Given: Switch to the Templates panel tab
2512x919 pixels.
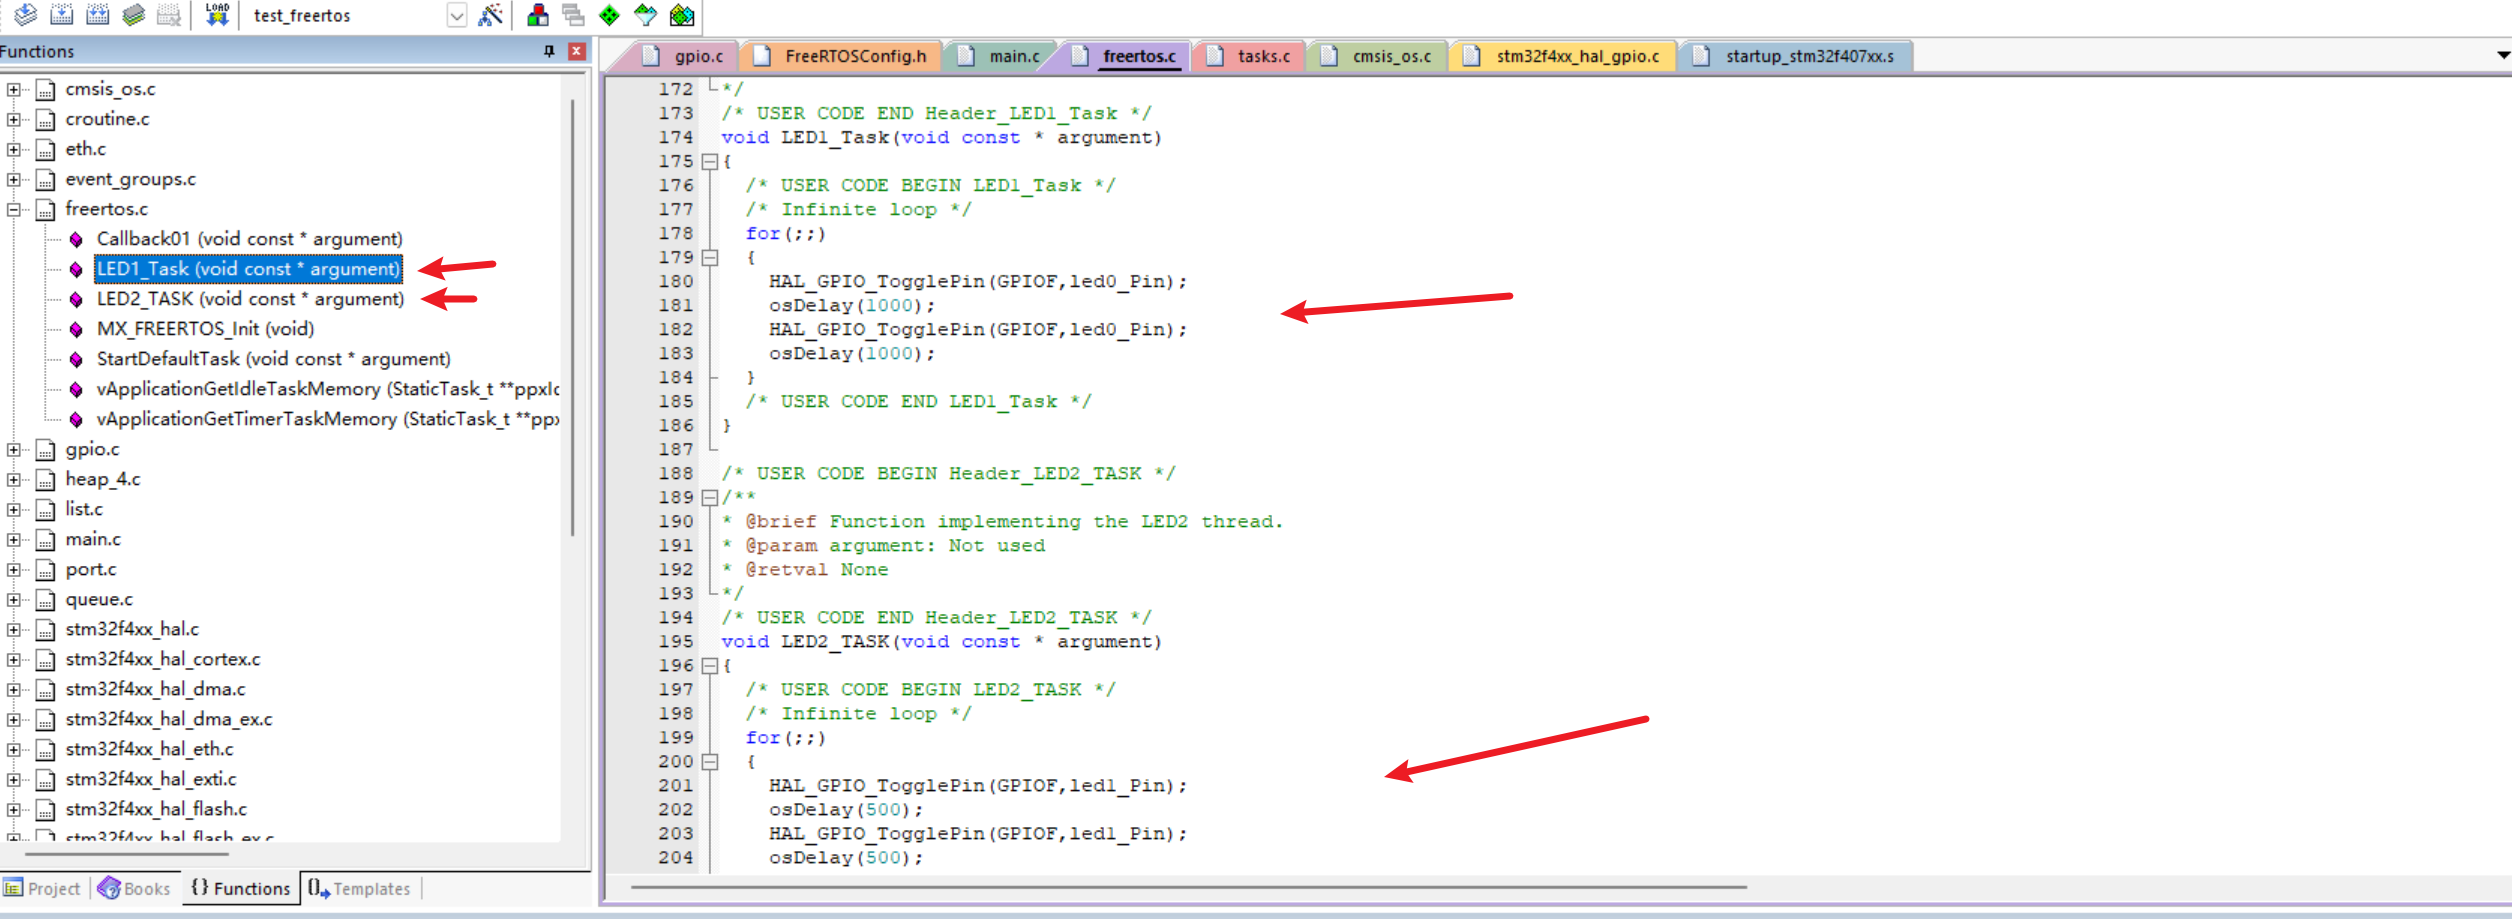Looking at the screenshot, I should 360,888.
